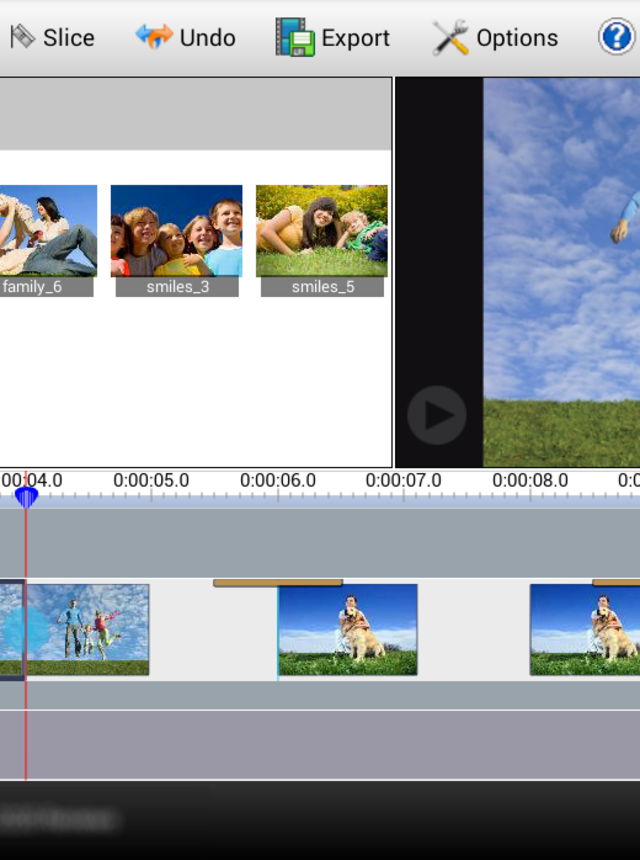Open the Options settings
The height and width of the screenshot is (860, 640).
point(496,38)
